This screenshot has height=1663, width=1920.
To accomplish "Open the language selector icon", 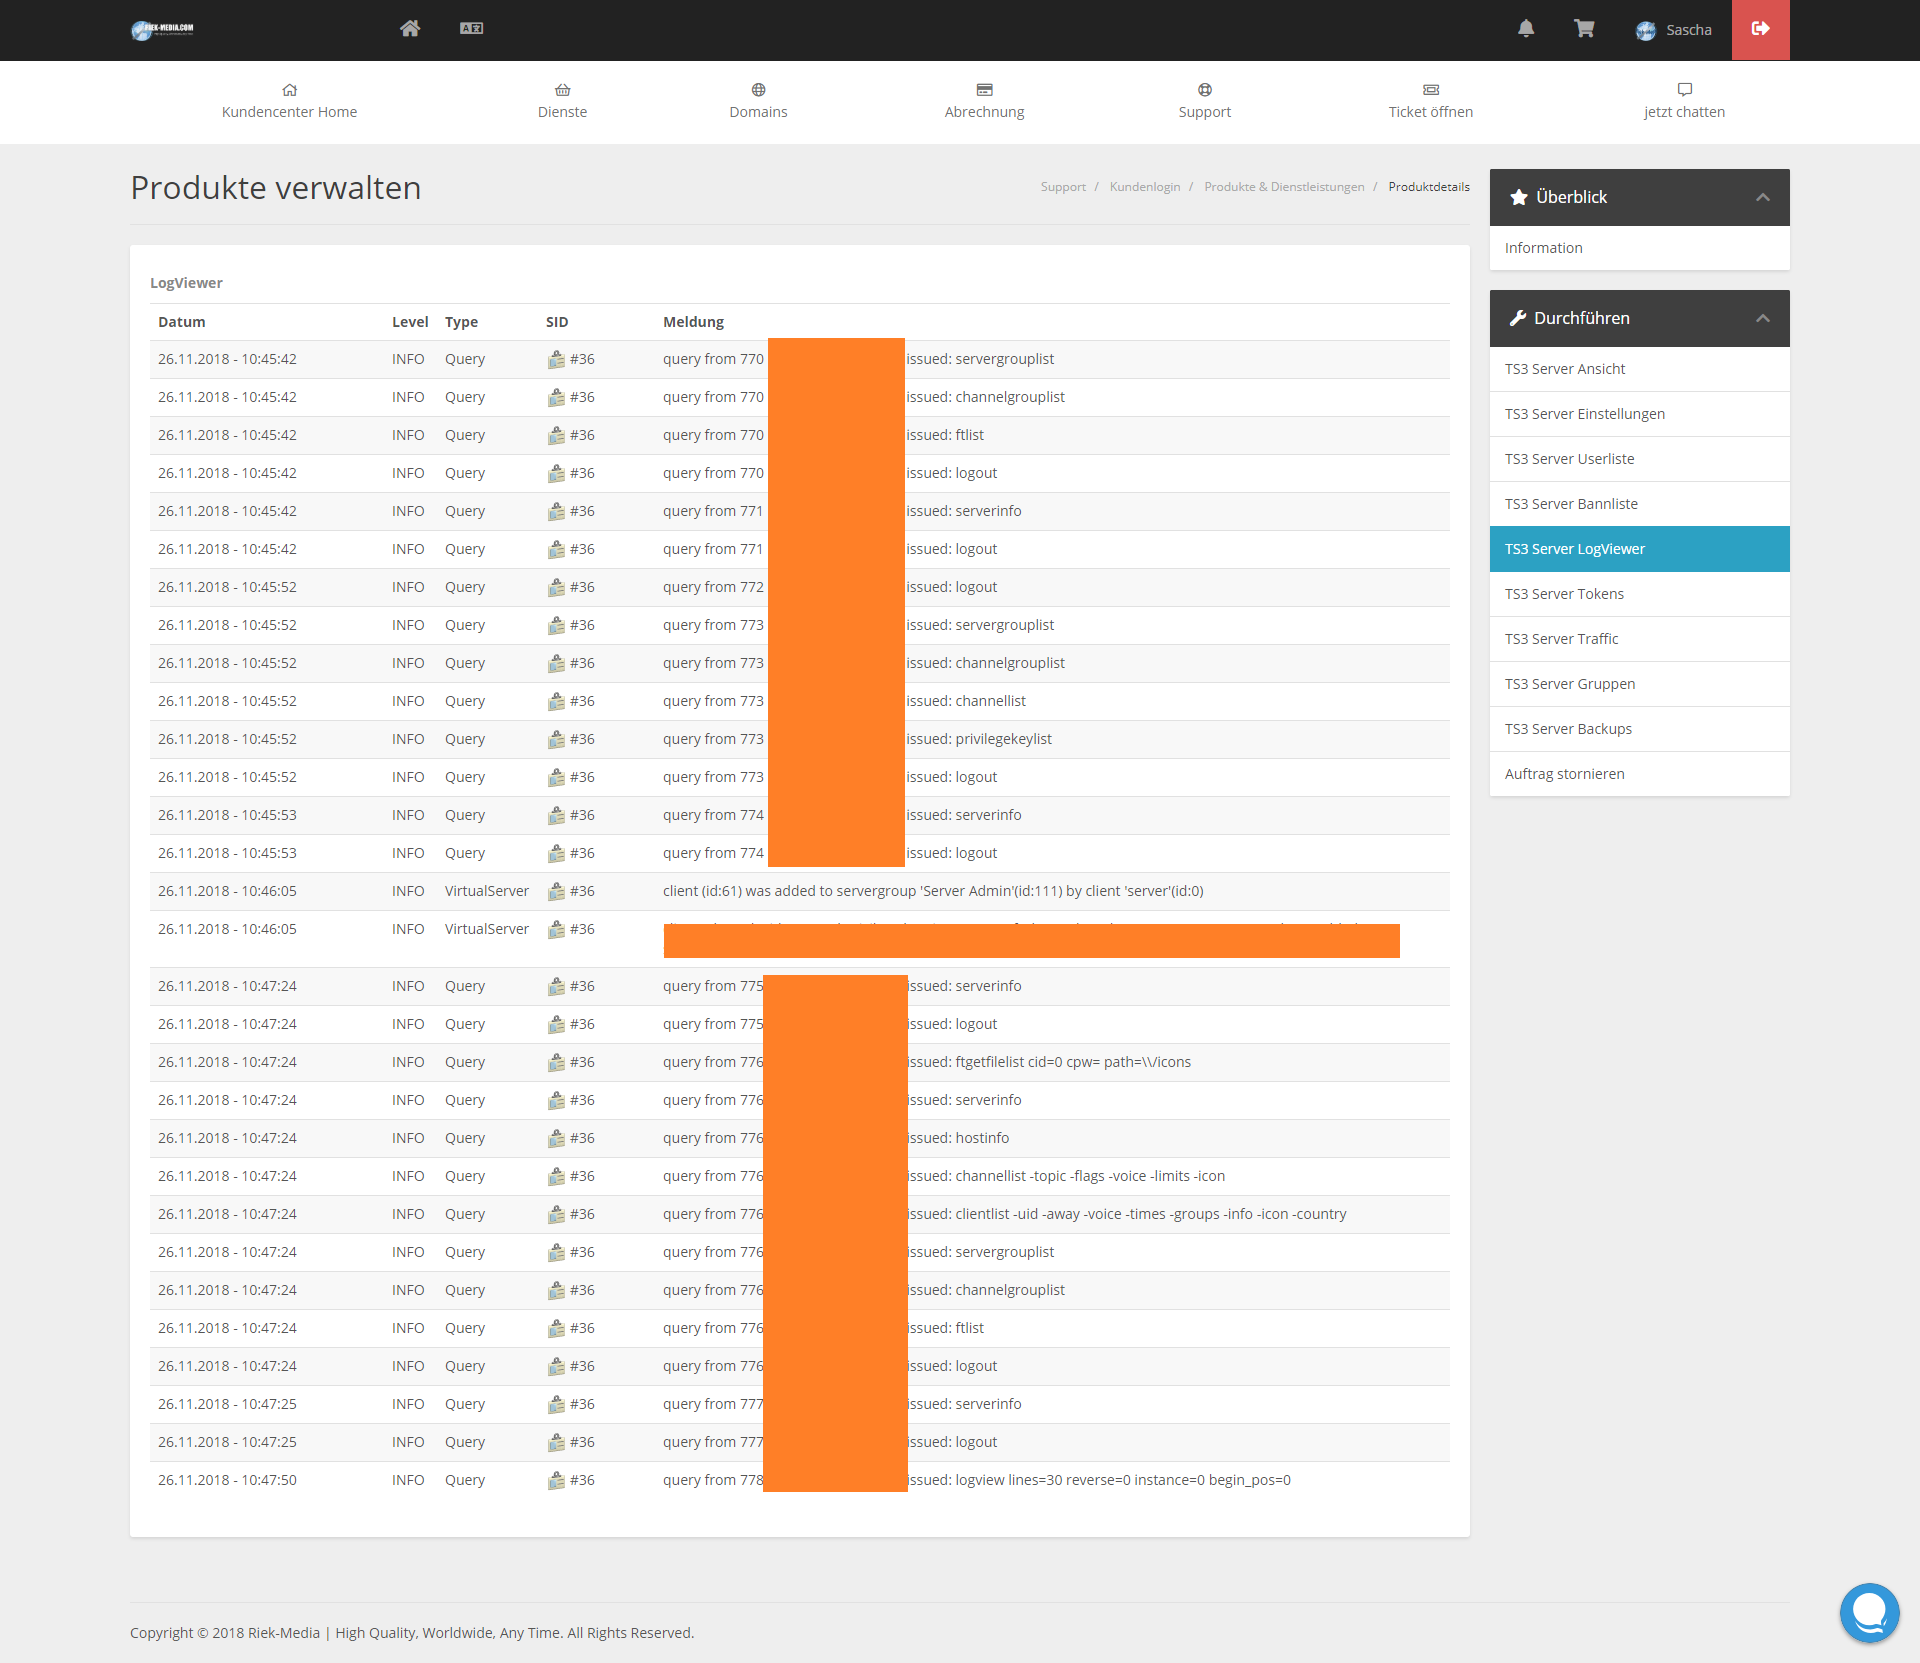I will [471, 29].
